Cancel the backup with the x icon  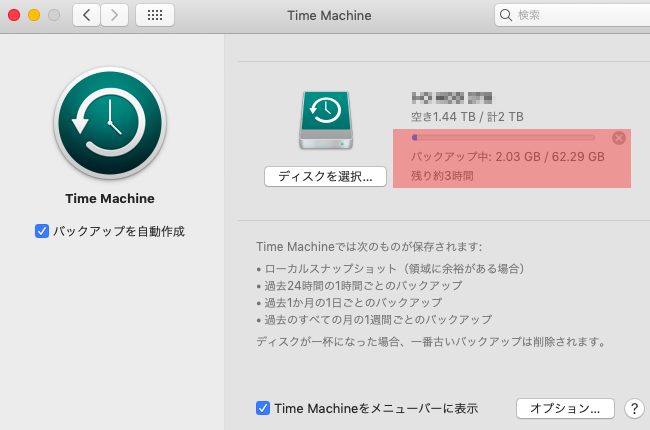[618, 138]
